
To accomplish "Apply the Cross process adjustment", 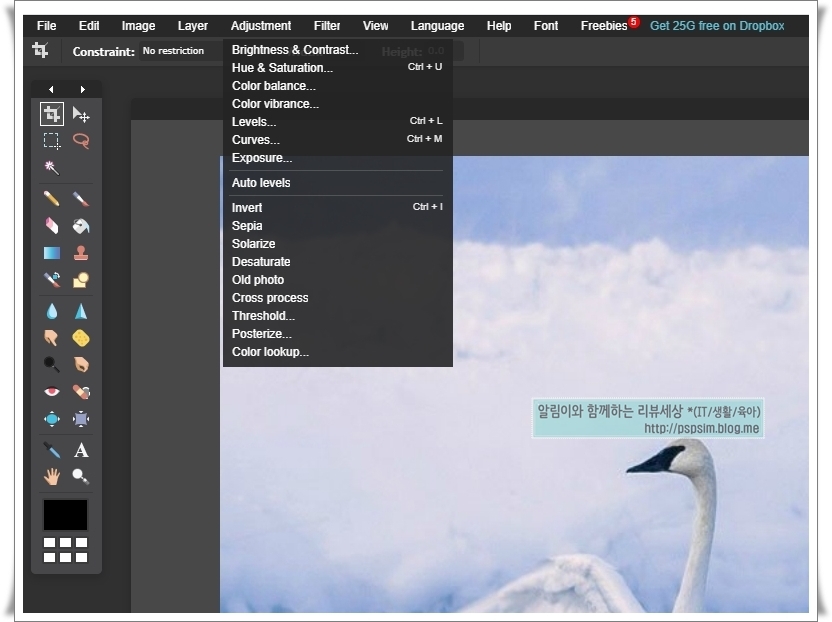I will 338,298.
